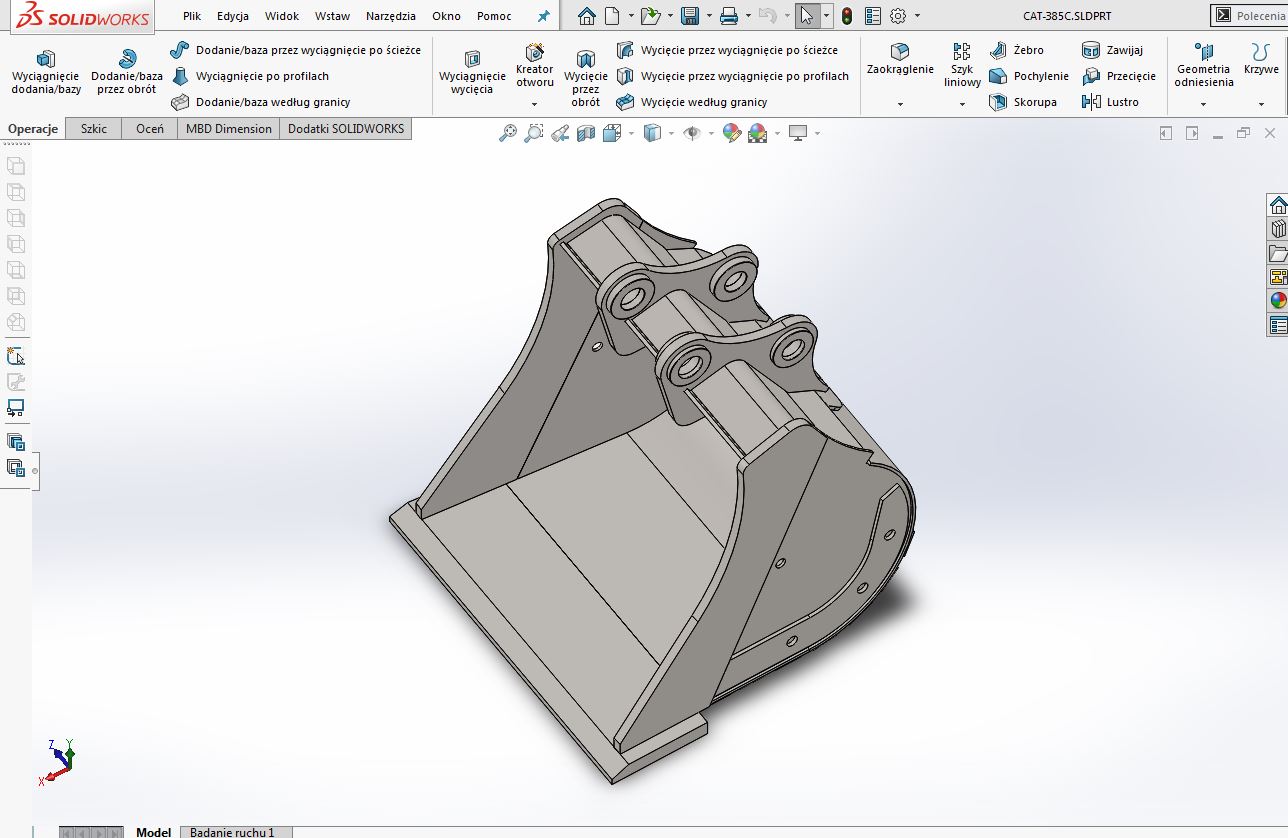The height and width of the screenshot is (838, 1288).
Task: Click the Rebuild traffic light icon
Action: pyautogui.click(x=847, y=16)
